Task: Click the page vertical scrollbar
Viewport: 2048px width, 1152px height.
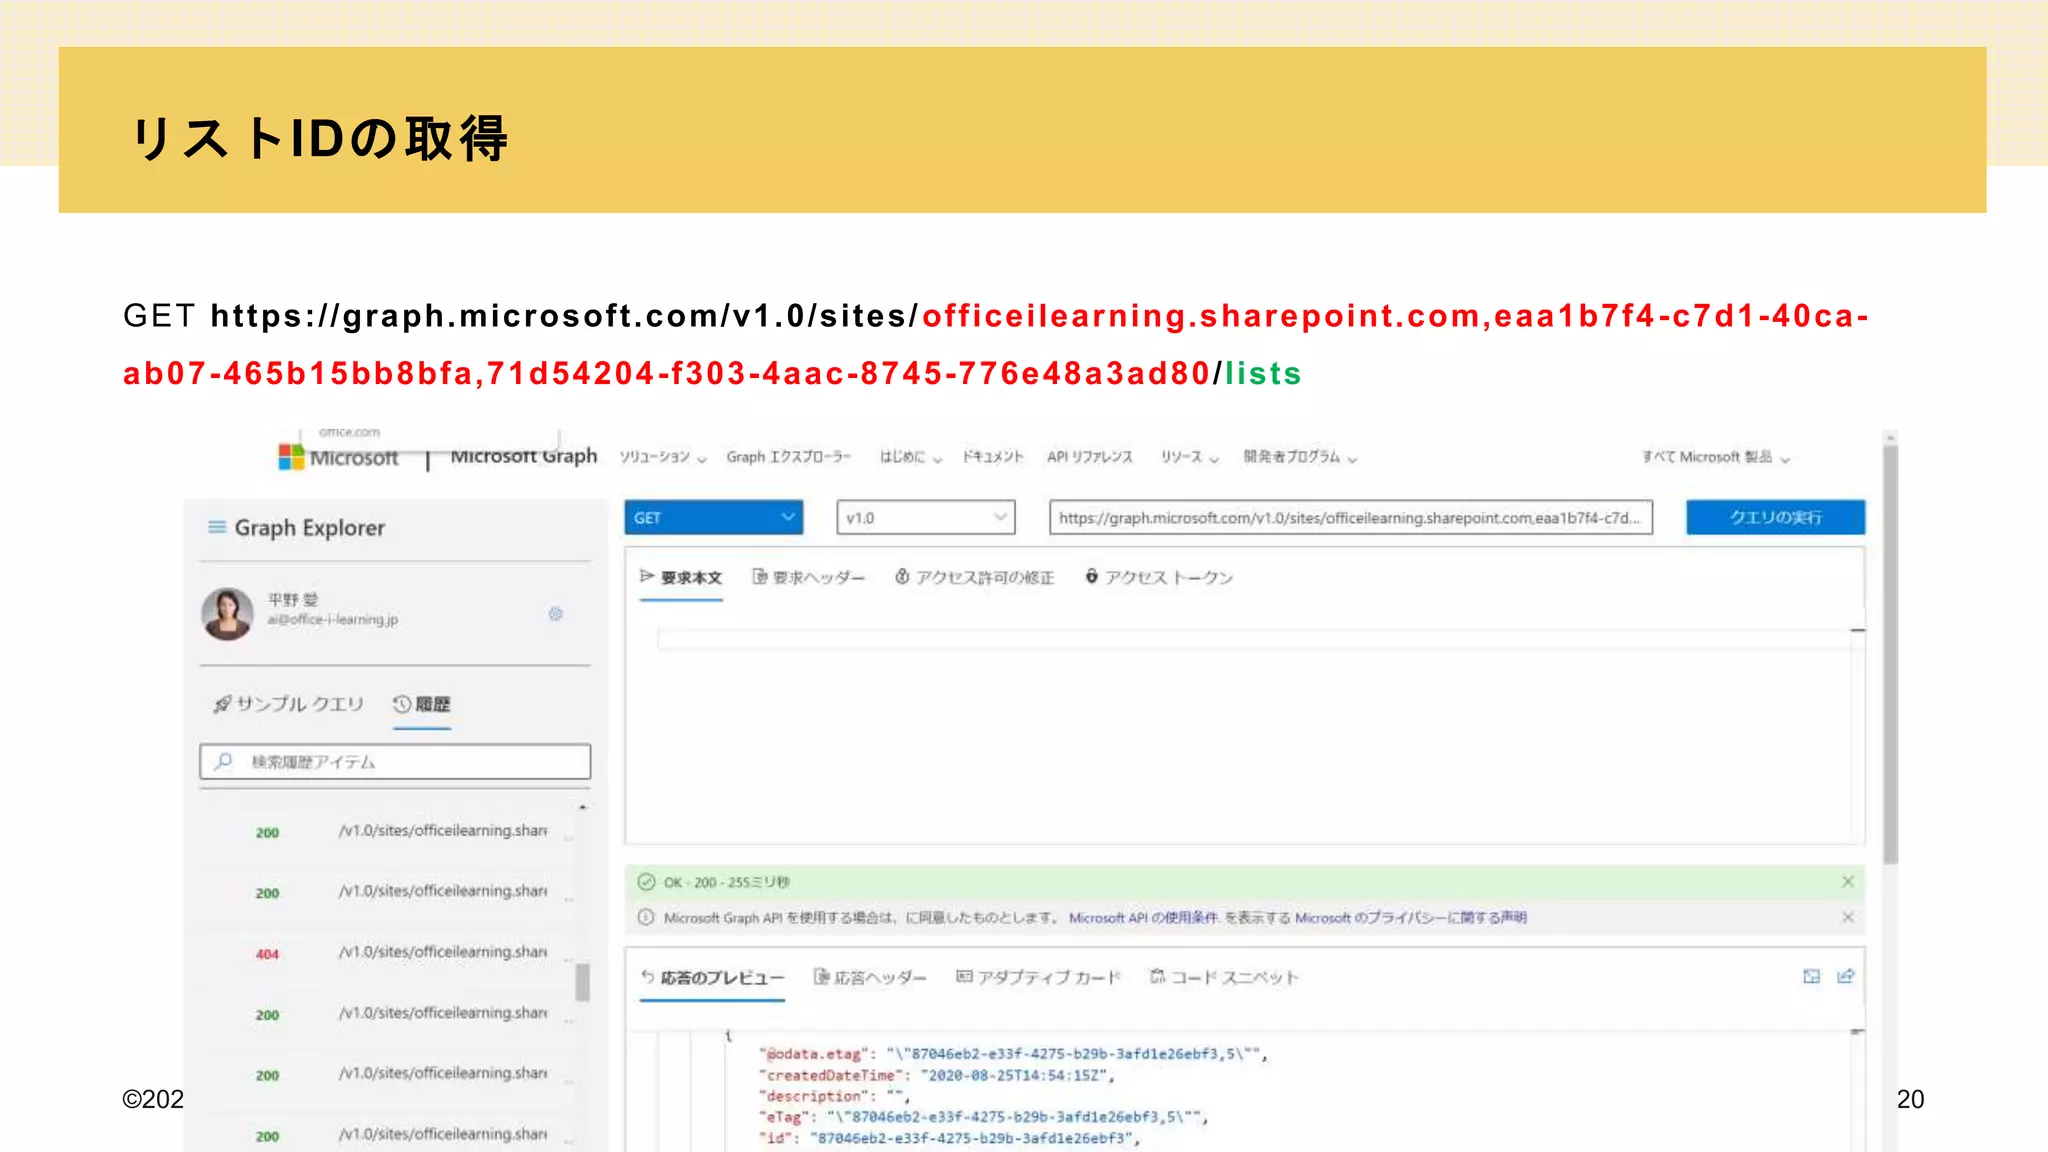Action: [x=1890, y=655]
